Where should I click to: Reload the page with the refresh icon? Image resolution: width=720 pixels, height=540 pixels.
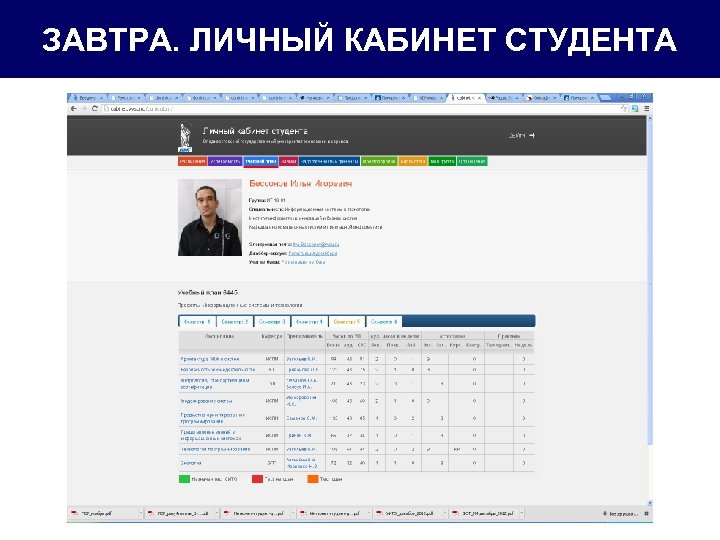point(95,109)
